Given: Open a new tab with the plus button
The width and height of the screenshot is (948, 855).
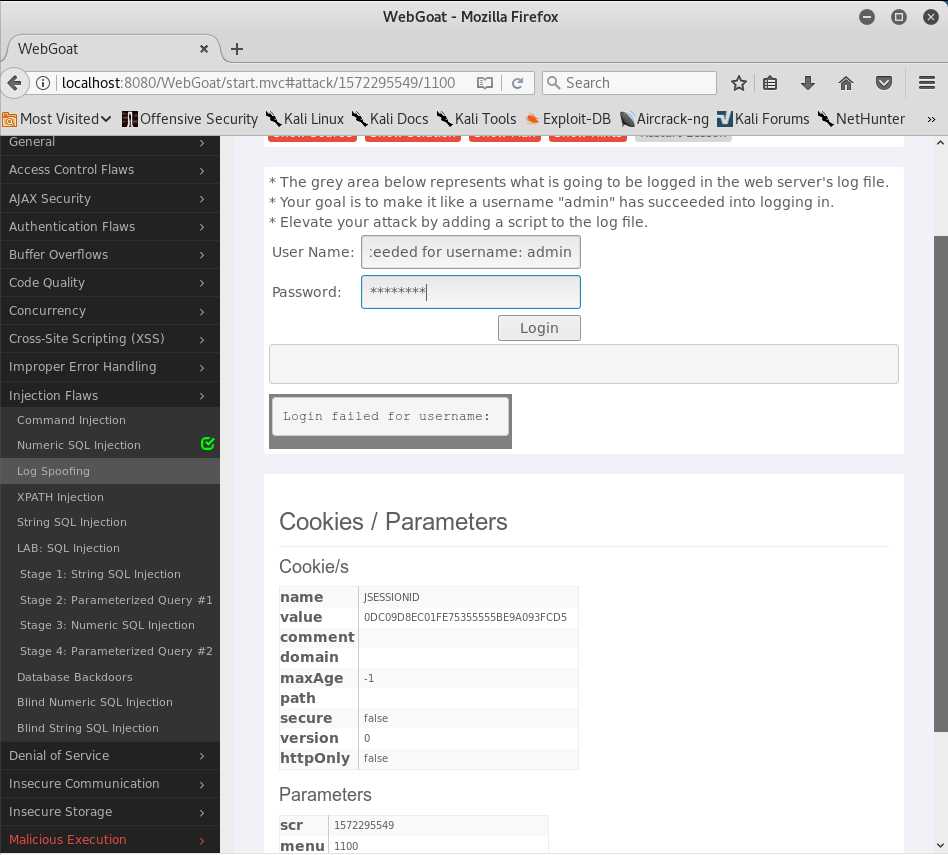Looking at the screenshot, I should (x=237, y=49).
